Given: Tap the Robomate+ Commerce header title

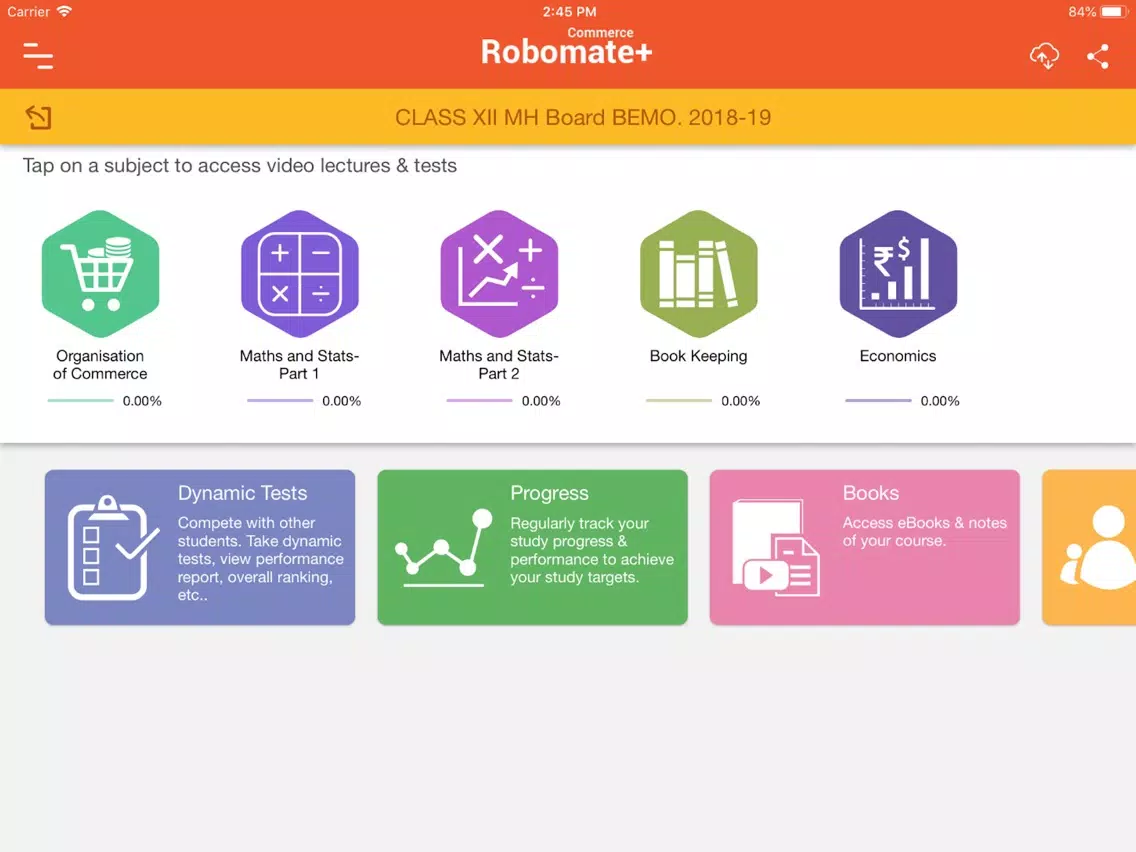Looking at the screenshot, I should pos(567,47).
